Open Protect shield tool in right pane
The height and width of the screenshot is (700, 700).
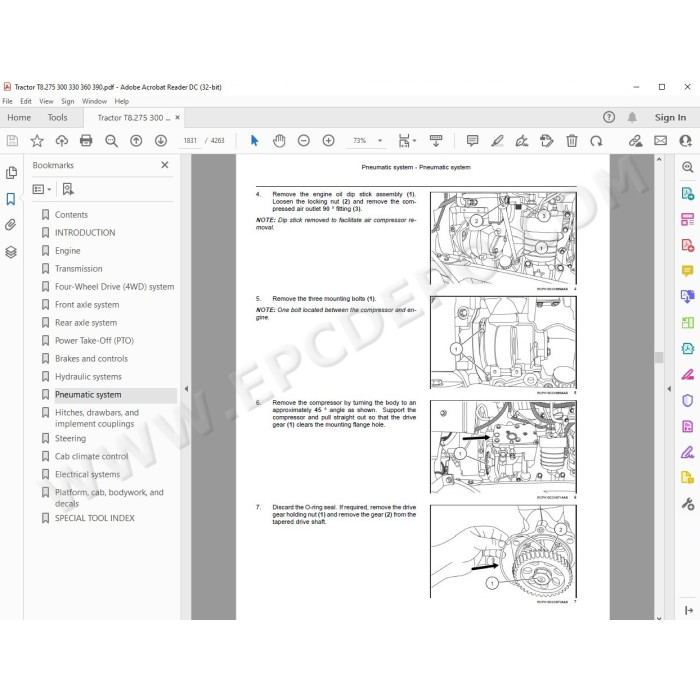(688, 400)
